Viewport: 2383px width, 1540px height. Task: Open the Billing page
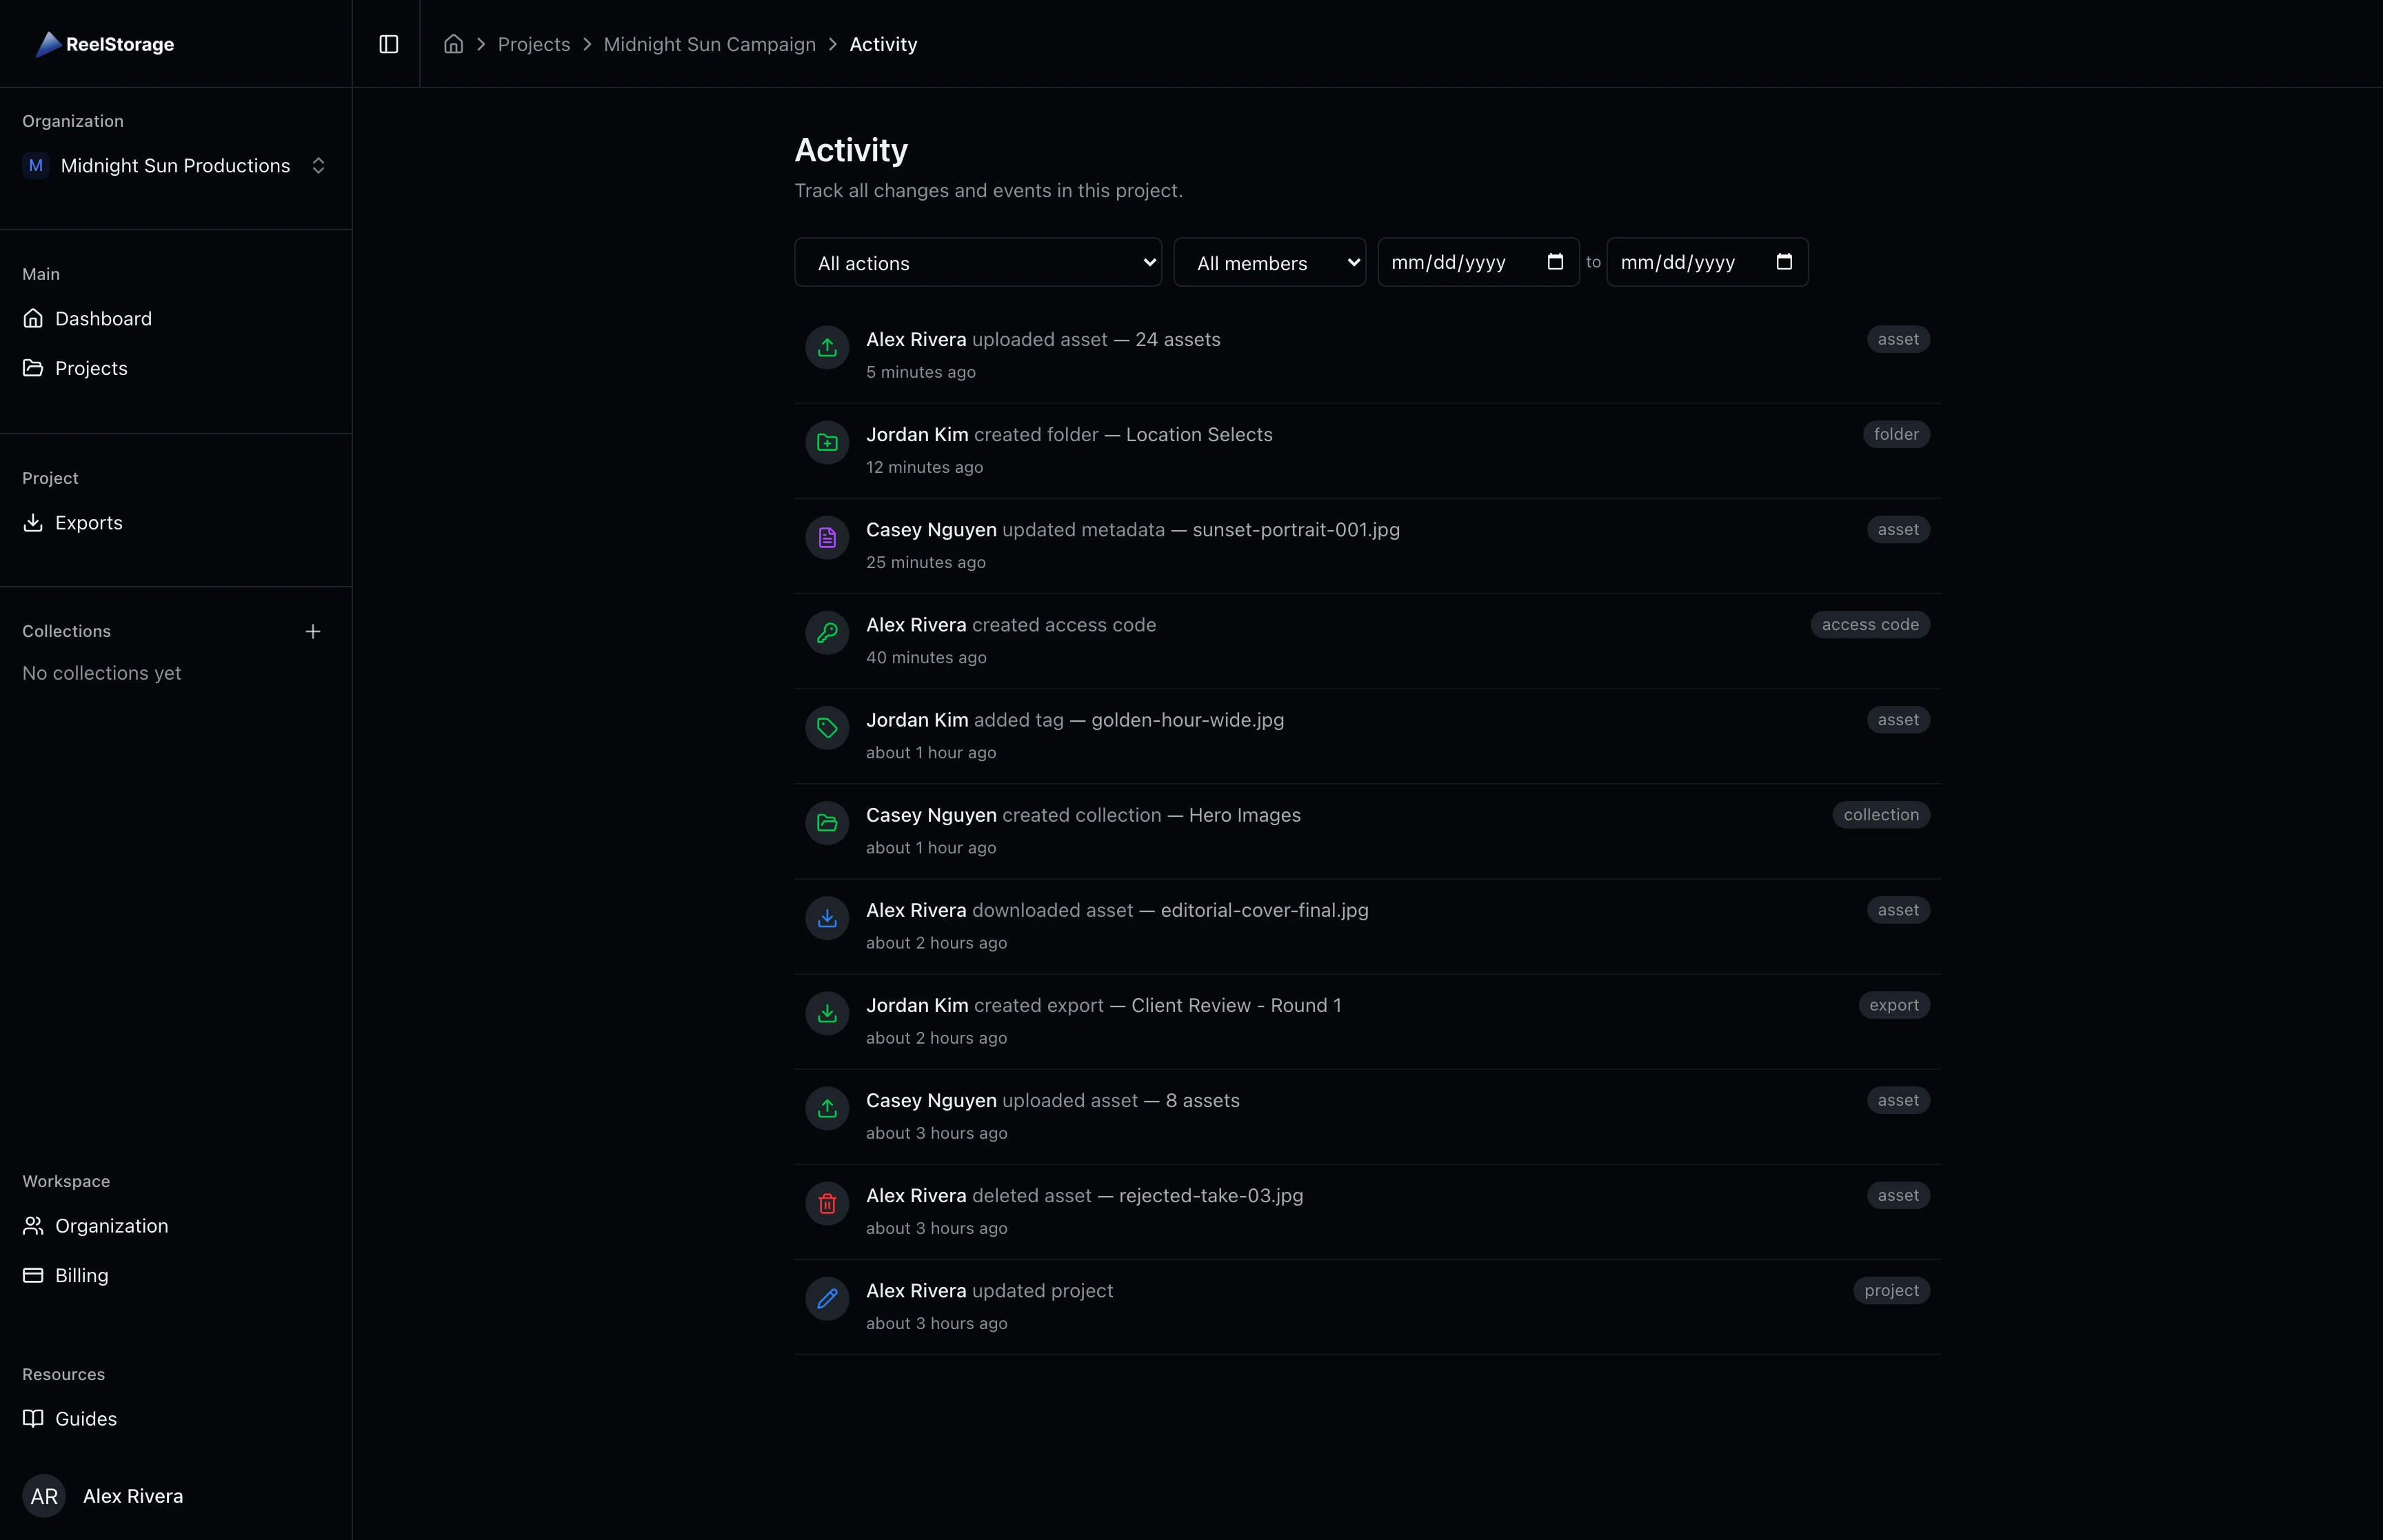(81, 1275)
